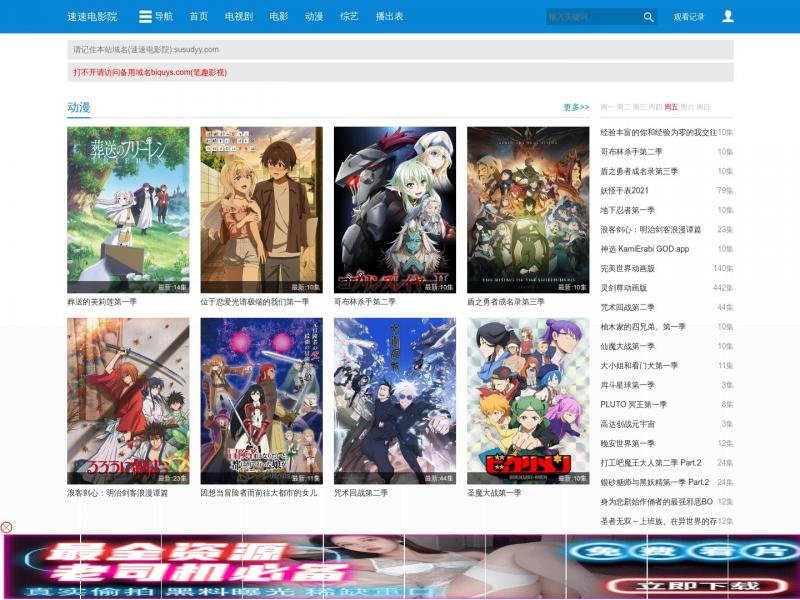Click the search magnifier icon
Viewport: 800px width, 600px height.
coord(648,17)
